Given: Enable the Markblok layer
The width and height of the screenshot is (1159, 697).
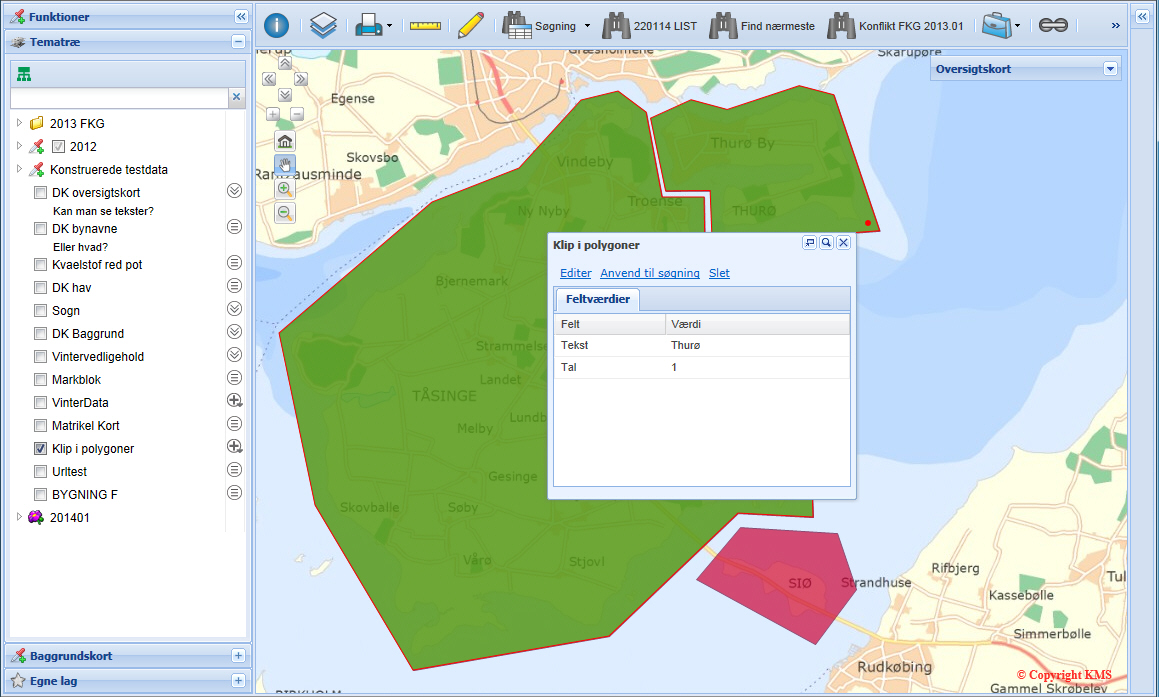Looking at the screenshot, I should (41, 380).
